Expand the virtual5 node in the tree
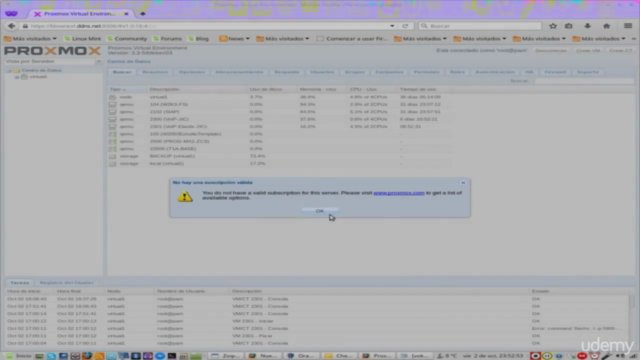The height and width of the screenshot is (360, 640). pos(17,77)
